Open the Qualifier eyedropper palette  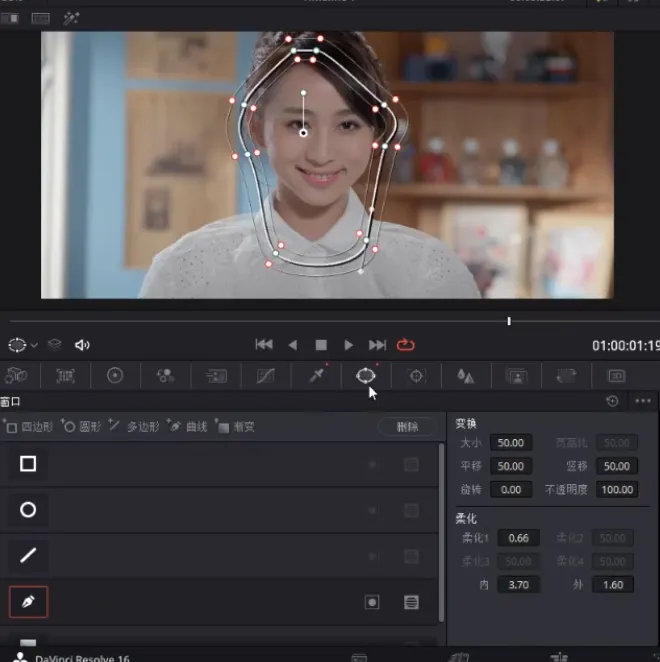[x=316, y=375]
